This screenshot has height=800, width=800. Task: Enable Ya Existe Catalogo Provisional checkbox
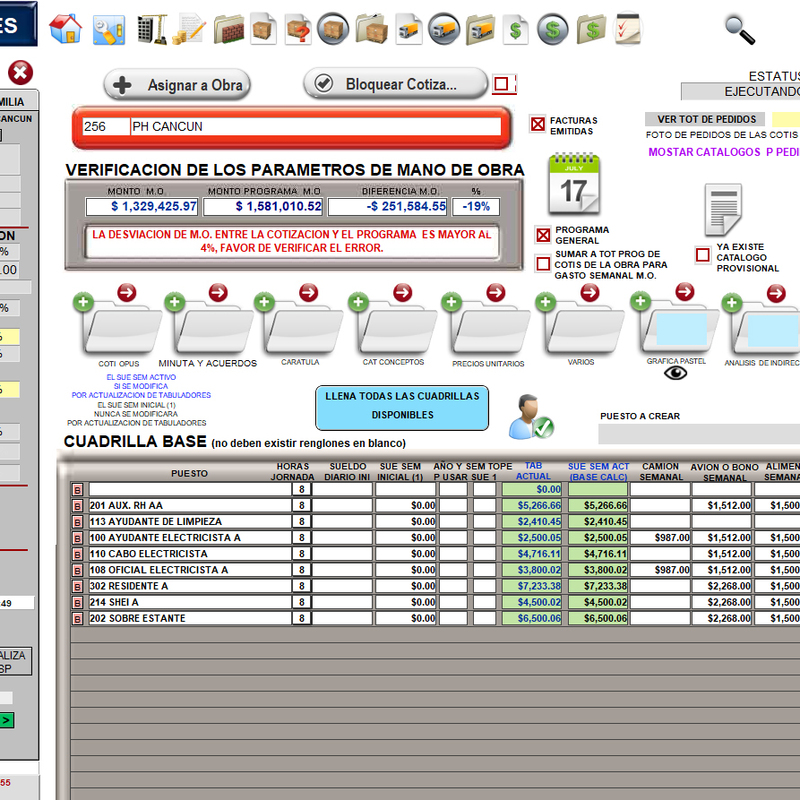click(703, 255)
